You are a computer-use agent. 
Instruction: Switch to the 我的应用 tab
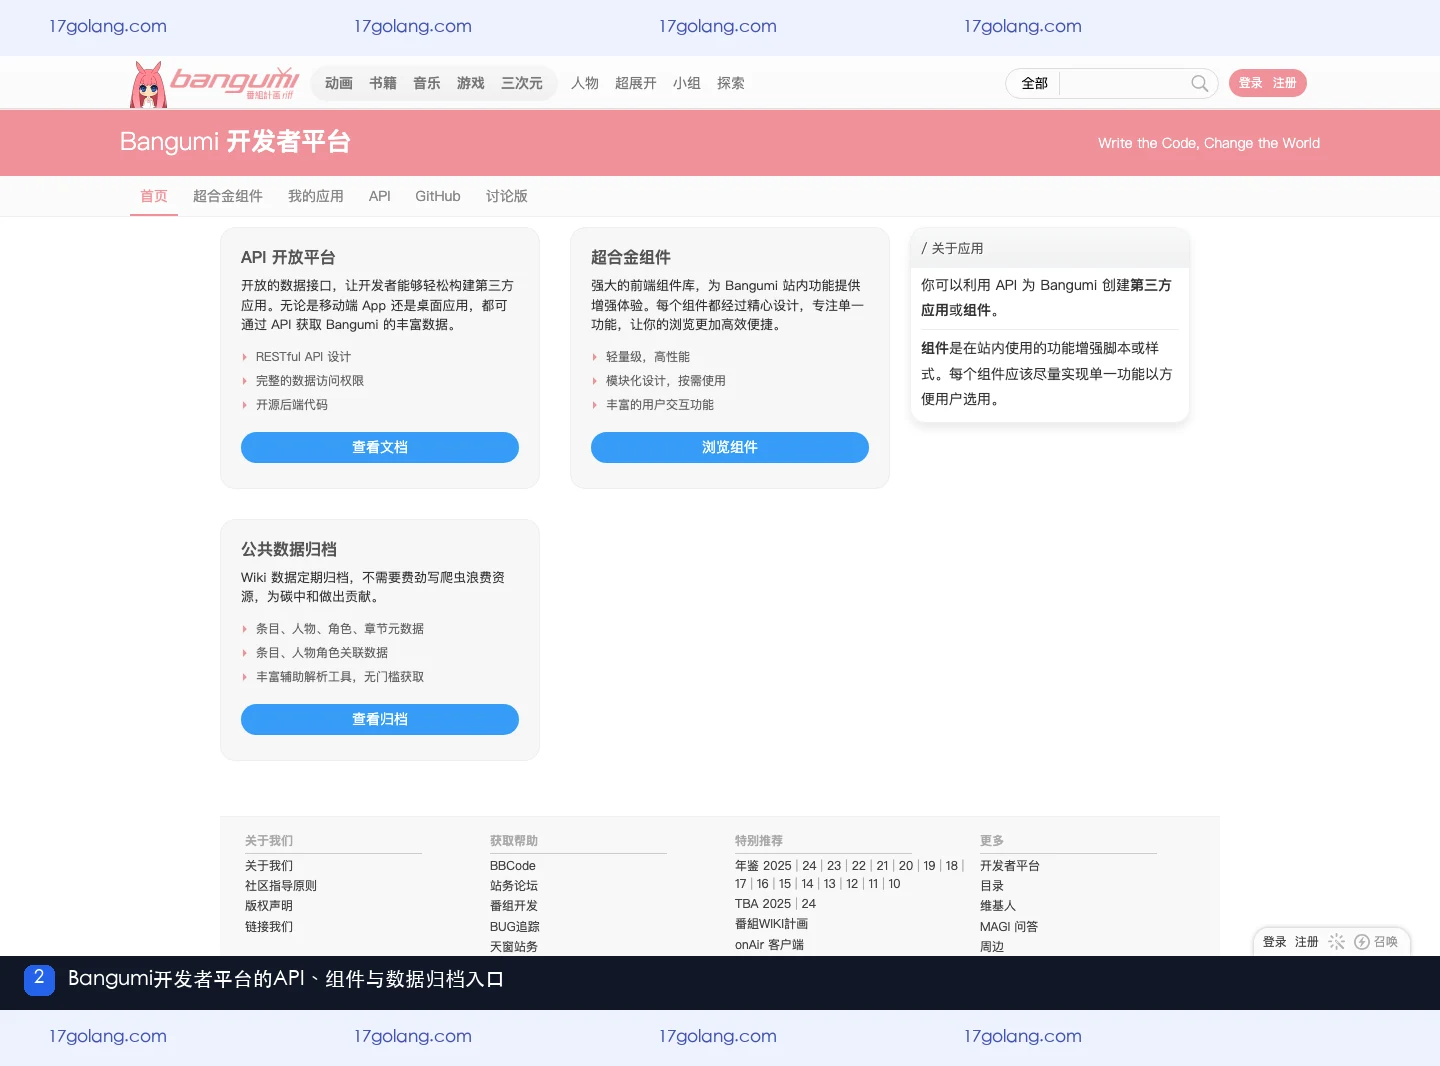point(315,196)
